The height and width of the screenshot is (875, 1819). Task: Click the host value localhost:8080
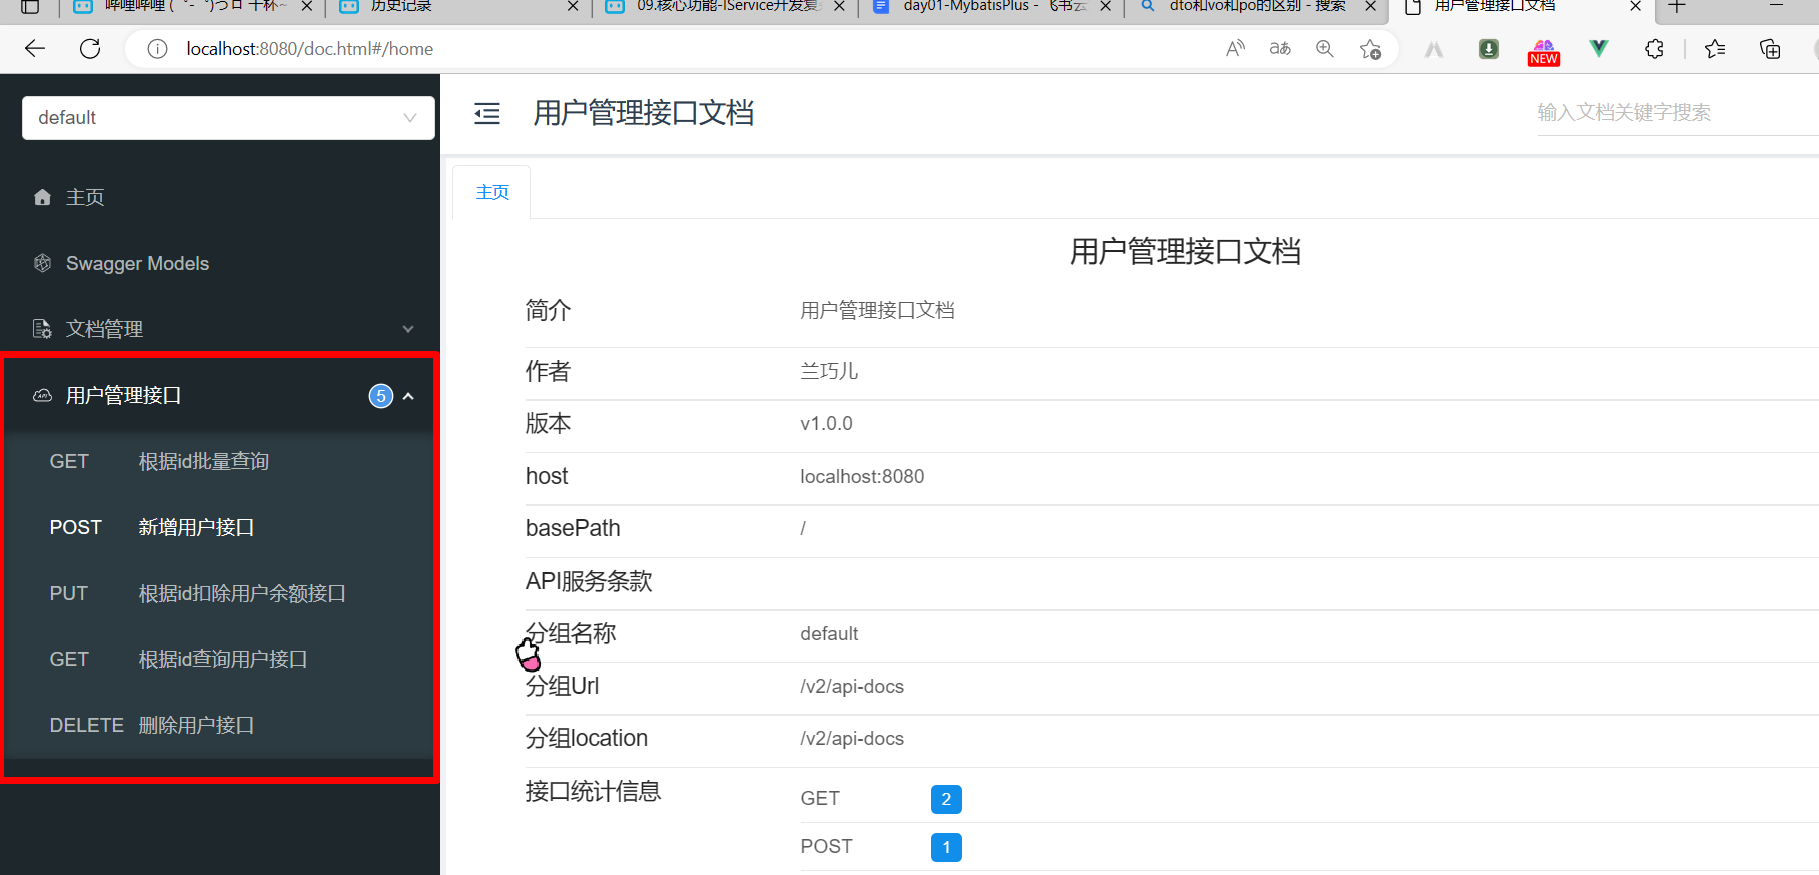pyautogui.click(x=862, y=476)
